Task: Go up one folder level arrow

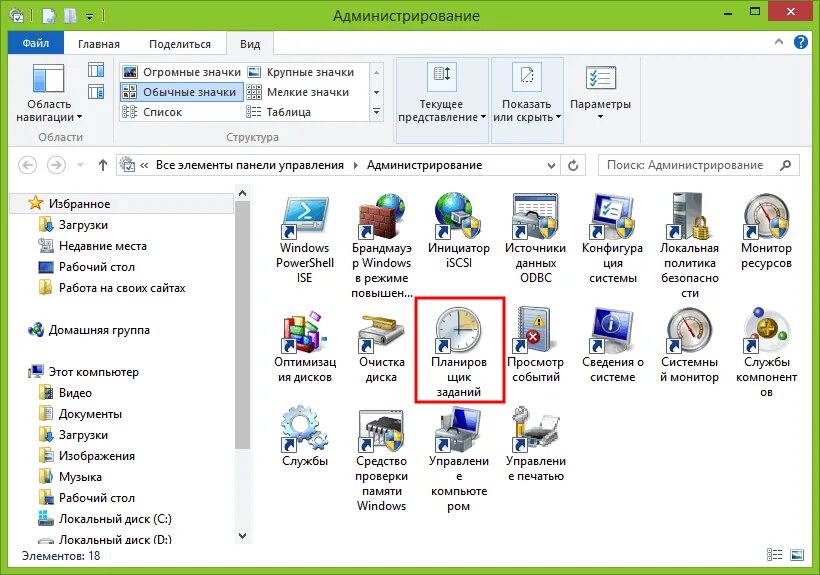Action: [102, 165]
